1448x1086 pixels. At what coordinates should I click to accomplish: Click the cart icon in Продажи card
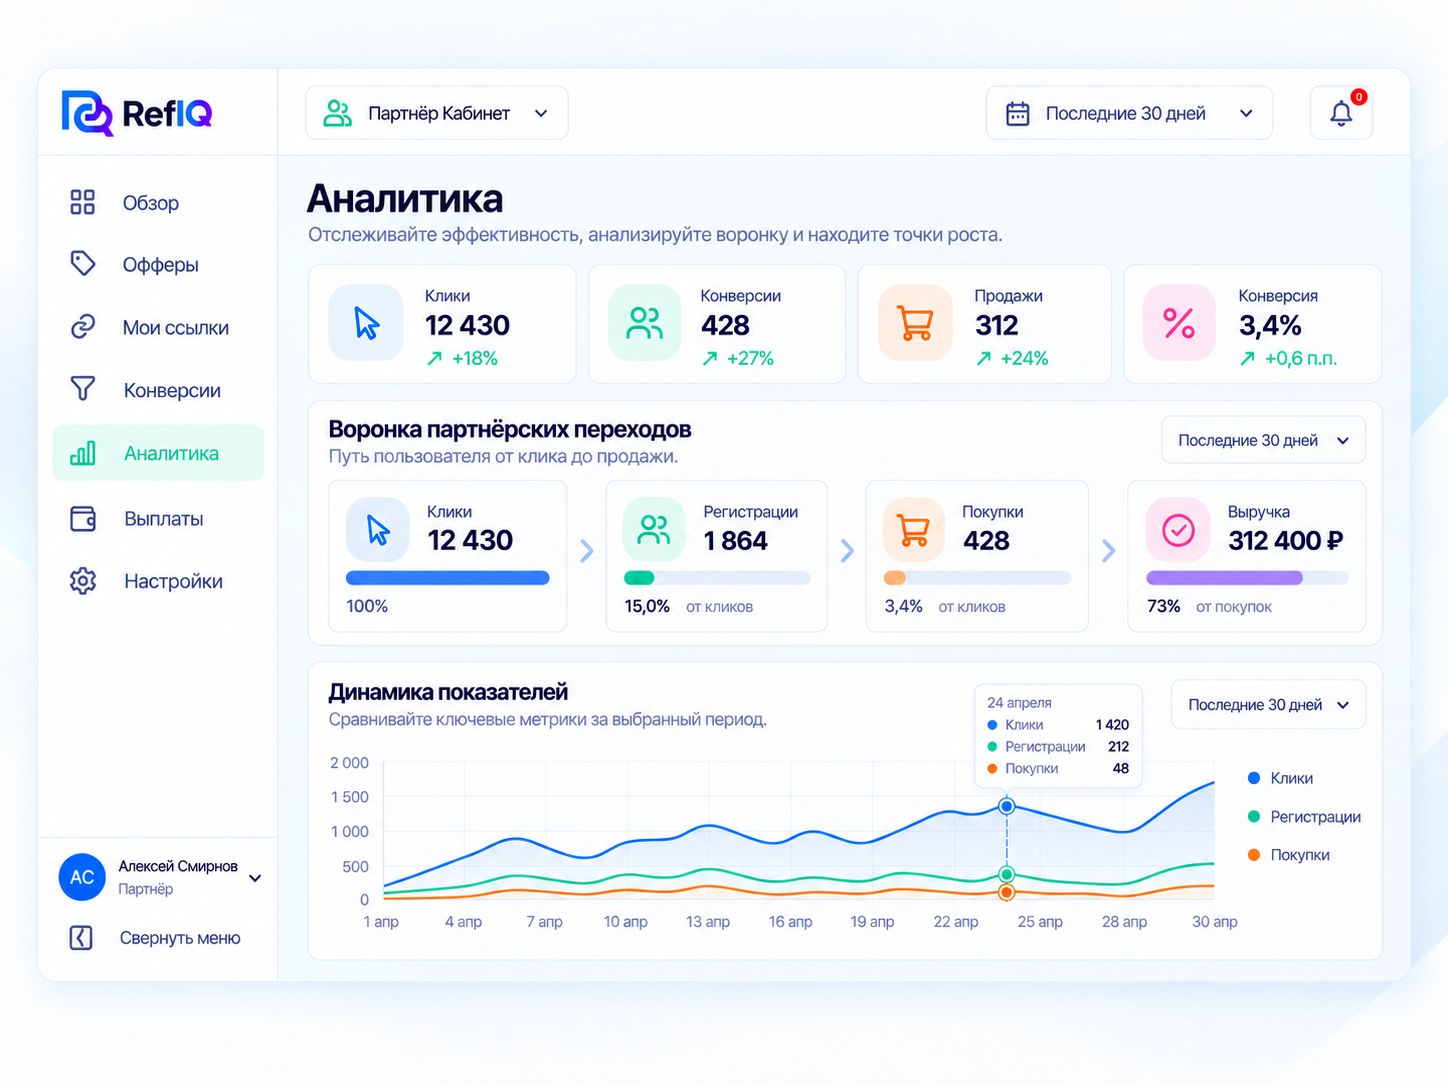916,323
